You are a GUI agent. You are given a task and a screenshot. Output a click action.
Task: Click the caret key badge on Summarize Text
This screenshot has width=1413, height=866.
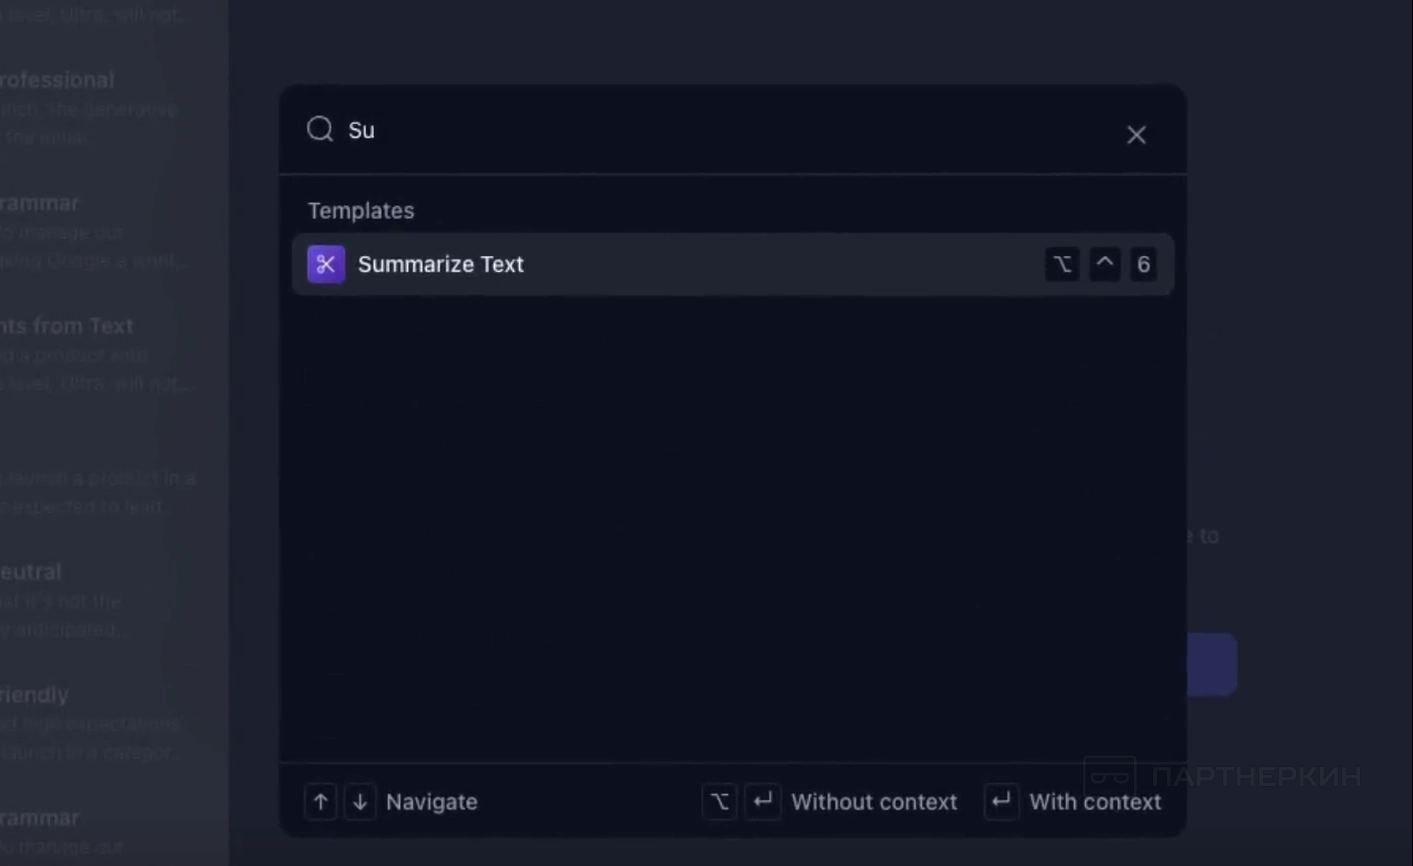click(x=1104, y=264)
